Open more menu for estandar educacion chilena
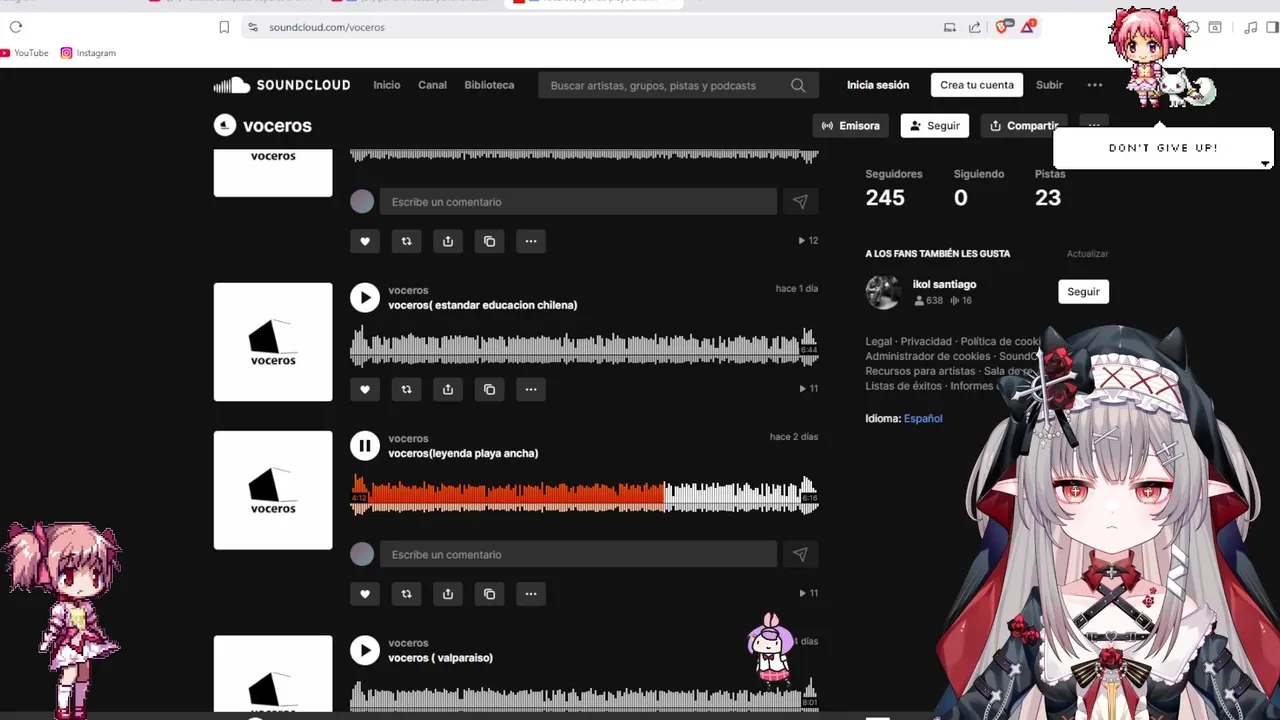Image resolution: width=1280 pixels, height=720 pixels. click(531, 390)
